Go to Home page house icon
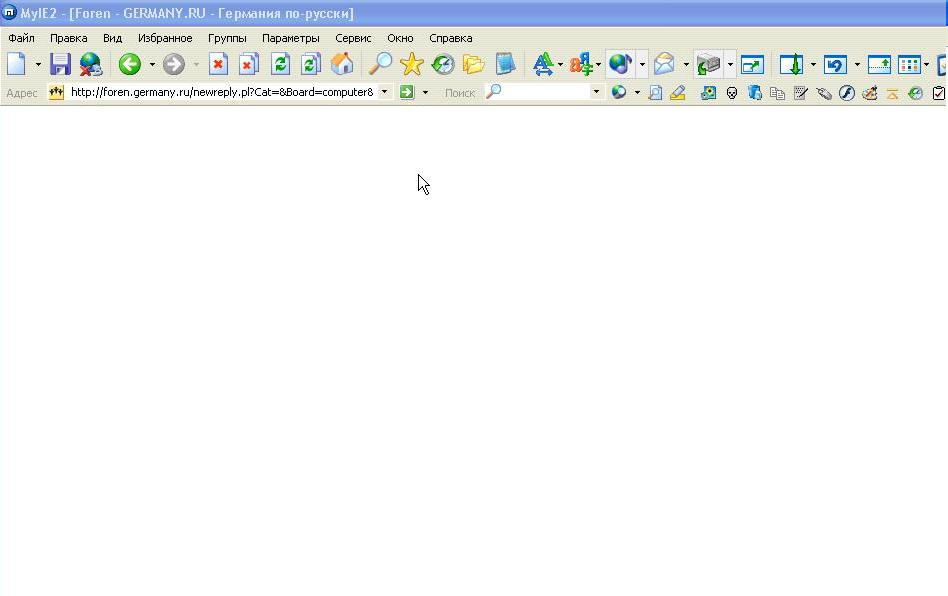This screenshot has height=596, width=948. pos(342,64)
